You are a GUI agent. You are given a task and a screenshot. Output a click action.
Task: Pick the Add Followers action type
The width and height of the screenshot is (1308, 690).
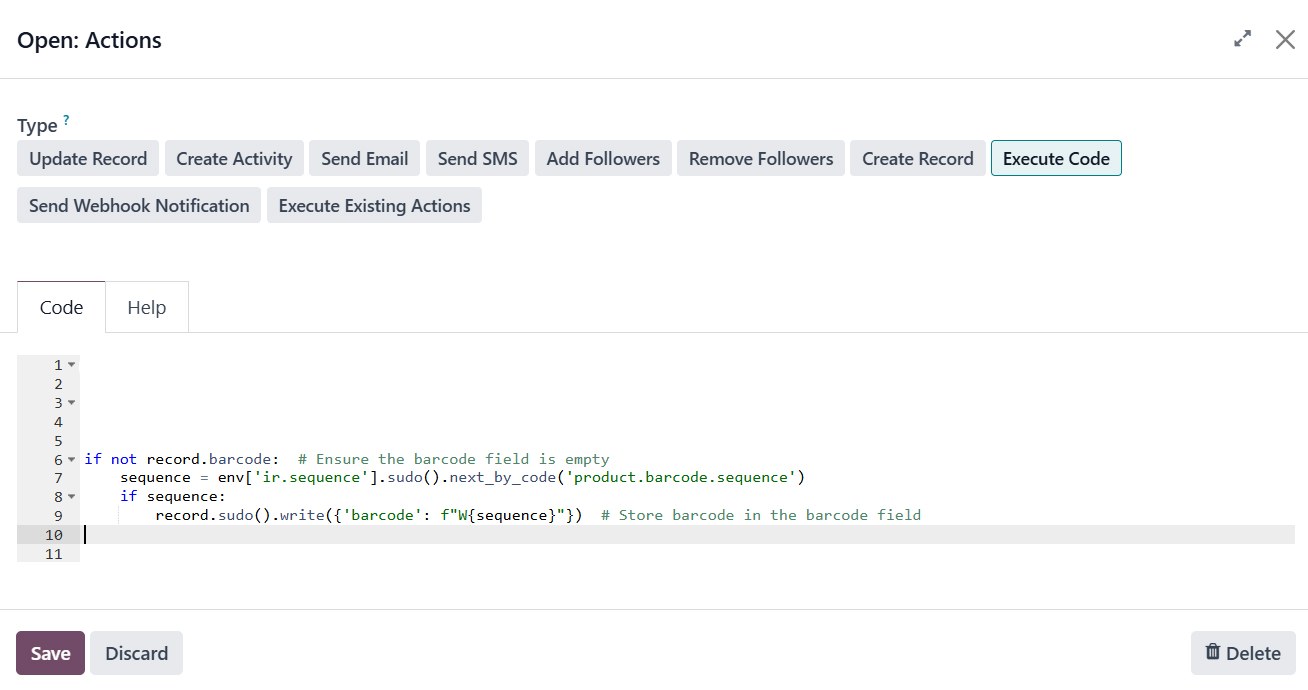pyautogui.click(x=603, y=158)
